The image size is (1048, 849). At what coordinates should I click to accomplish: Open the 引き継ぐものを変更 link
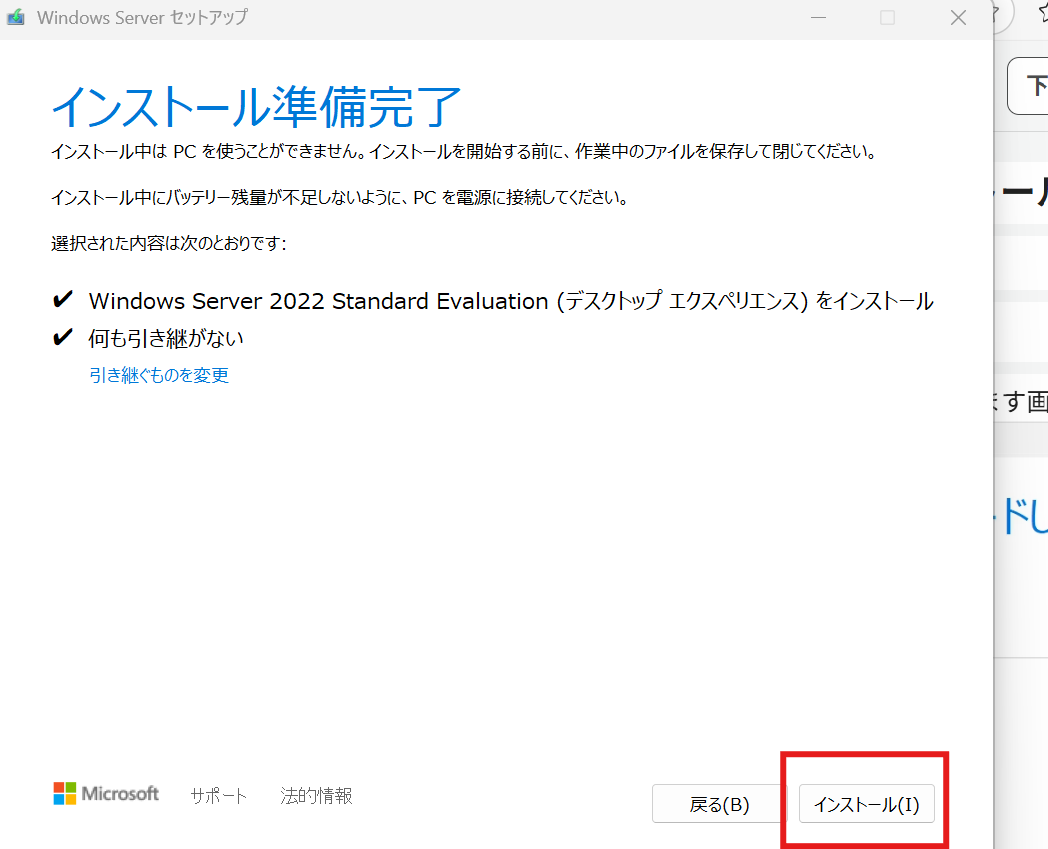159,375
